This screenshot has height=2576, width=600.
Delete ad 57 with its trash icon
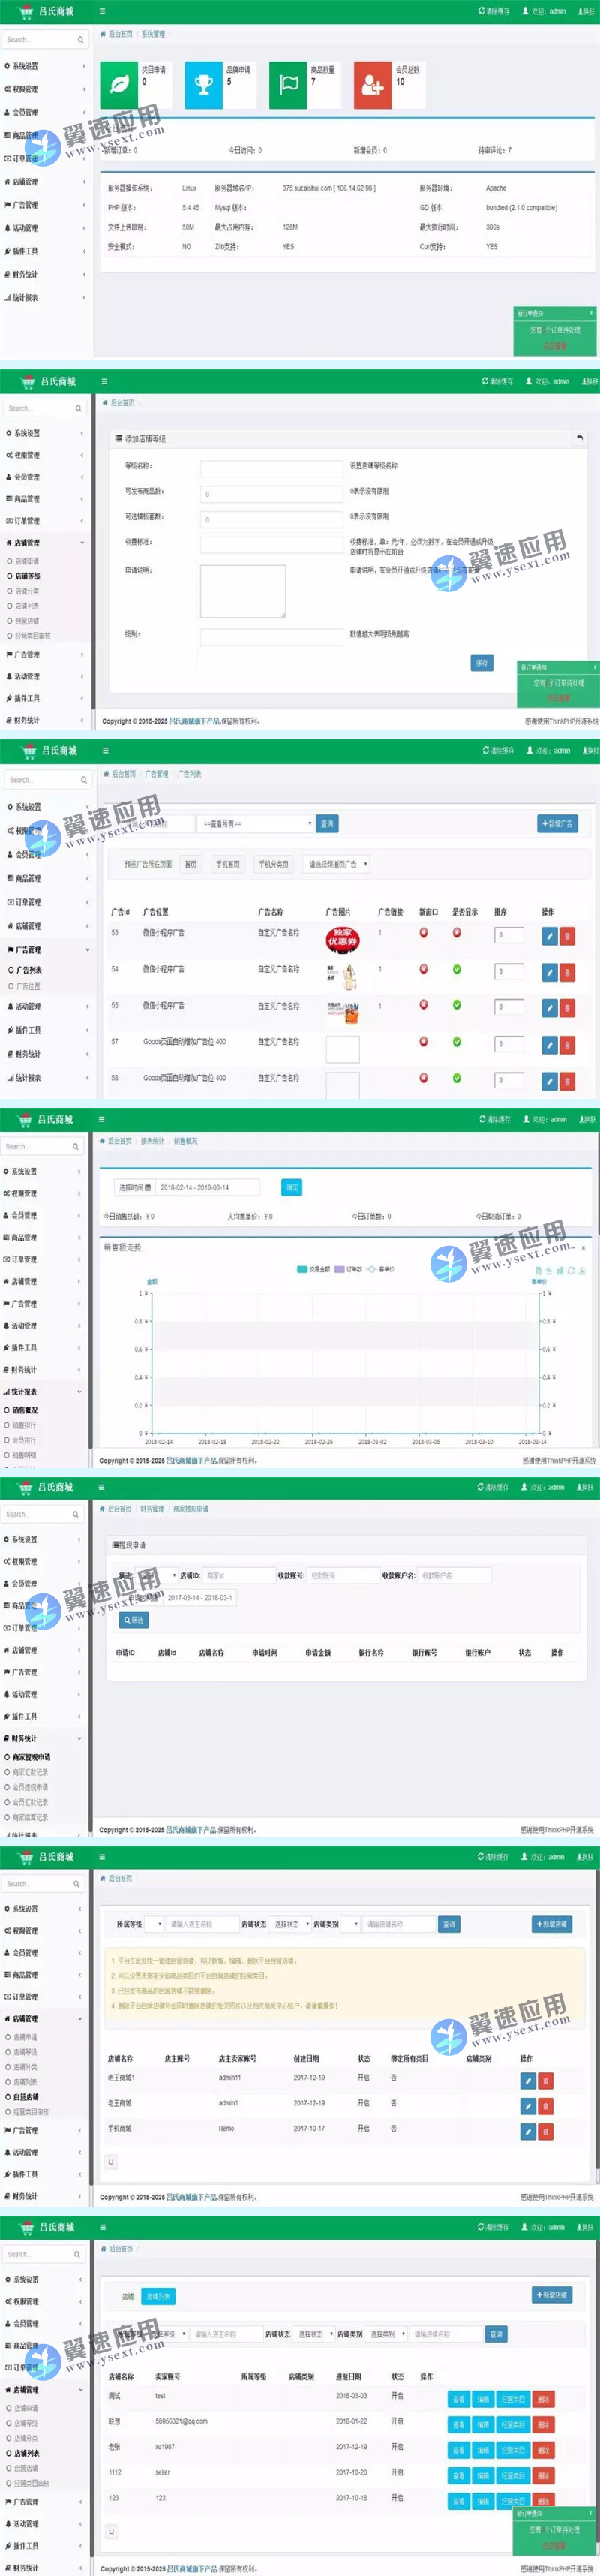pyautogui.click(x=567, y=1045)
